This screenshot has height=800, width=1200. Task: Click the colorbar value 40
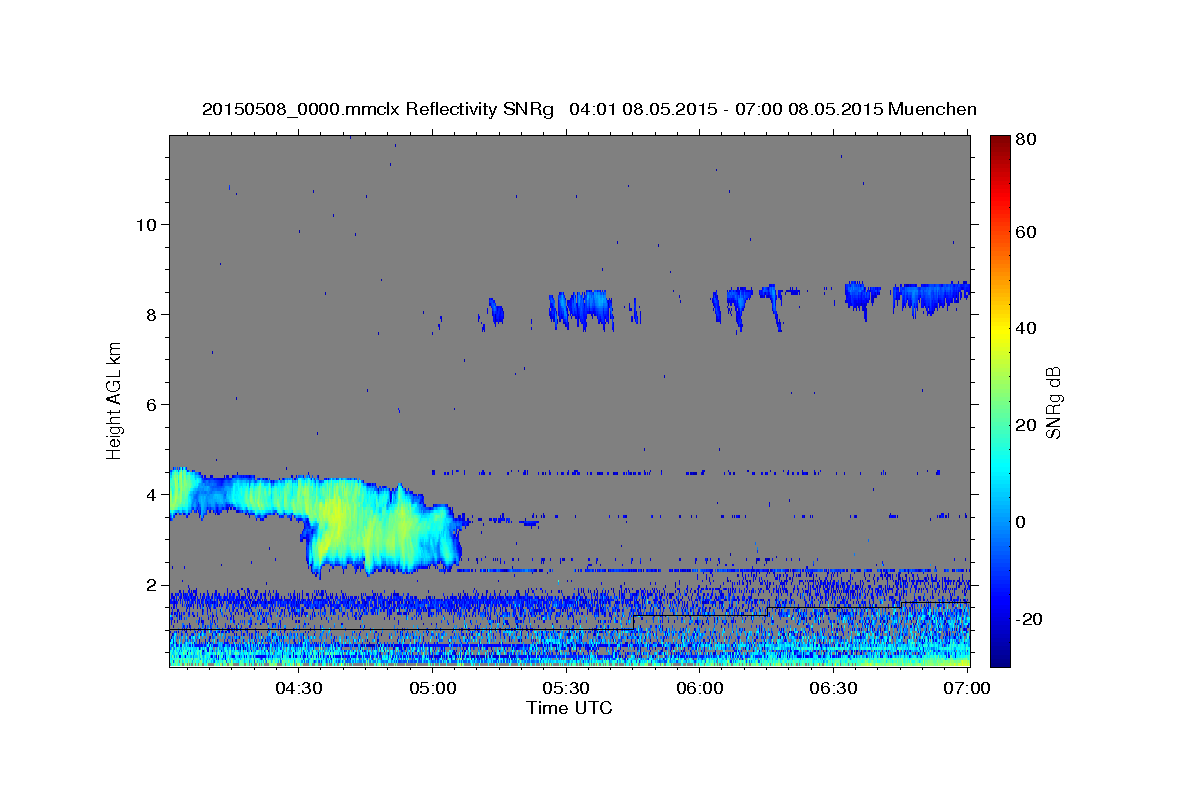[1027, 329]
